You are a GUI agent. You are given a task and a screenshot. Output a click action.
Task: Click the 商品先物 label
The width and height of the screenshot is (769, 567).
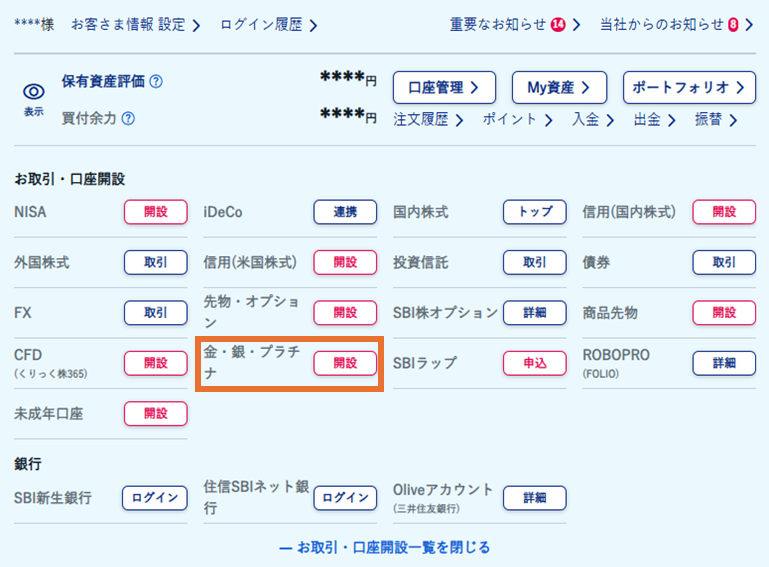610,313
